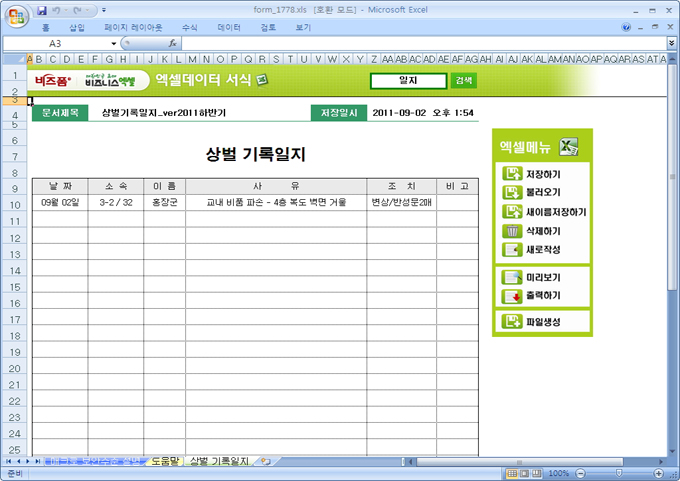Open the 페이지 레이아웃 ribbon tab
Viewport: 680px width, 481px height.
[133, 28]
